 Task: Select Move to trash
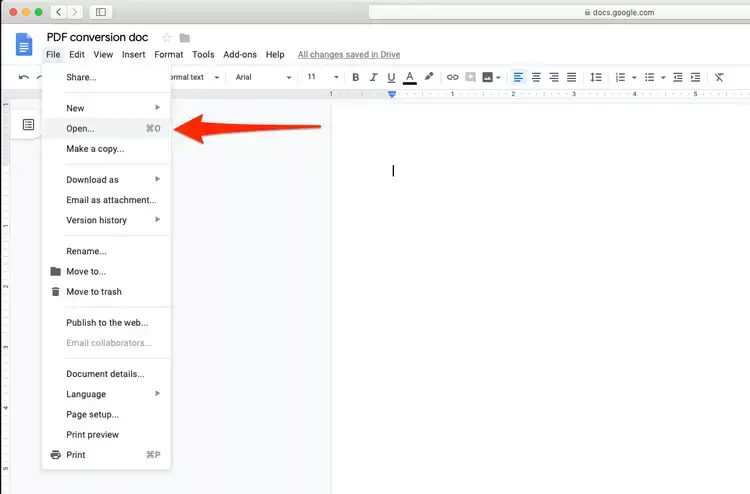point(106,292)
